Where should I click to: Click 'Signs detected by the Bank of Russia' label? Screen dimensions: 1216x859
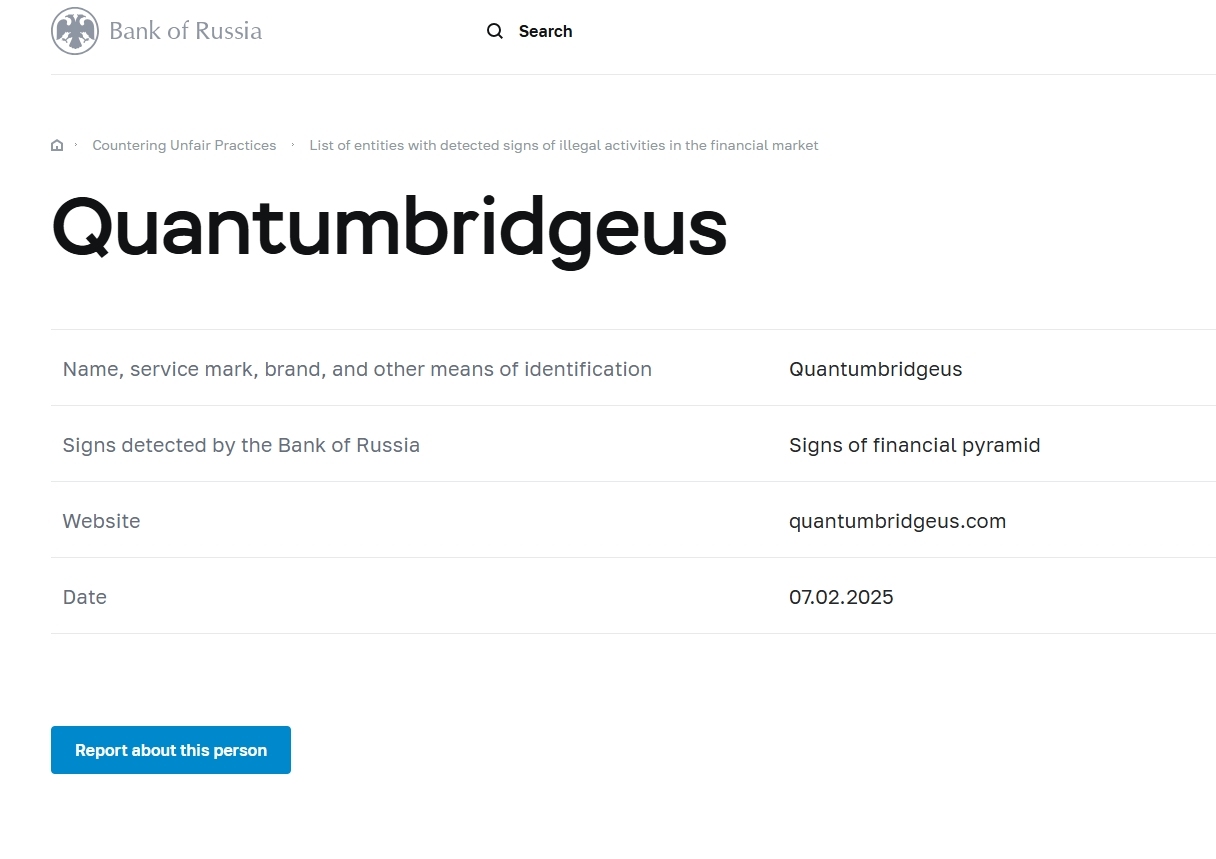[241, 445]
